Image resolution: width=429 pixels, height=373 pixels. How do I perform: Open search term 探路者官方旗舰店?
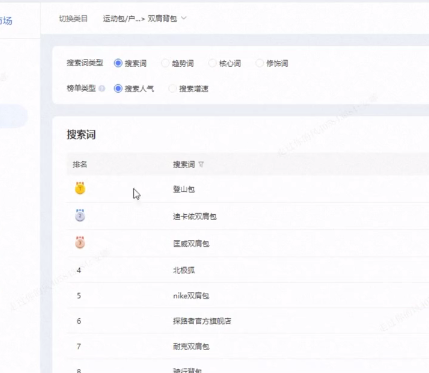[x=202, y=321]
